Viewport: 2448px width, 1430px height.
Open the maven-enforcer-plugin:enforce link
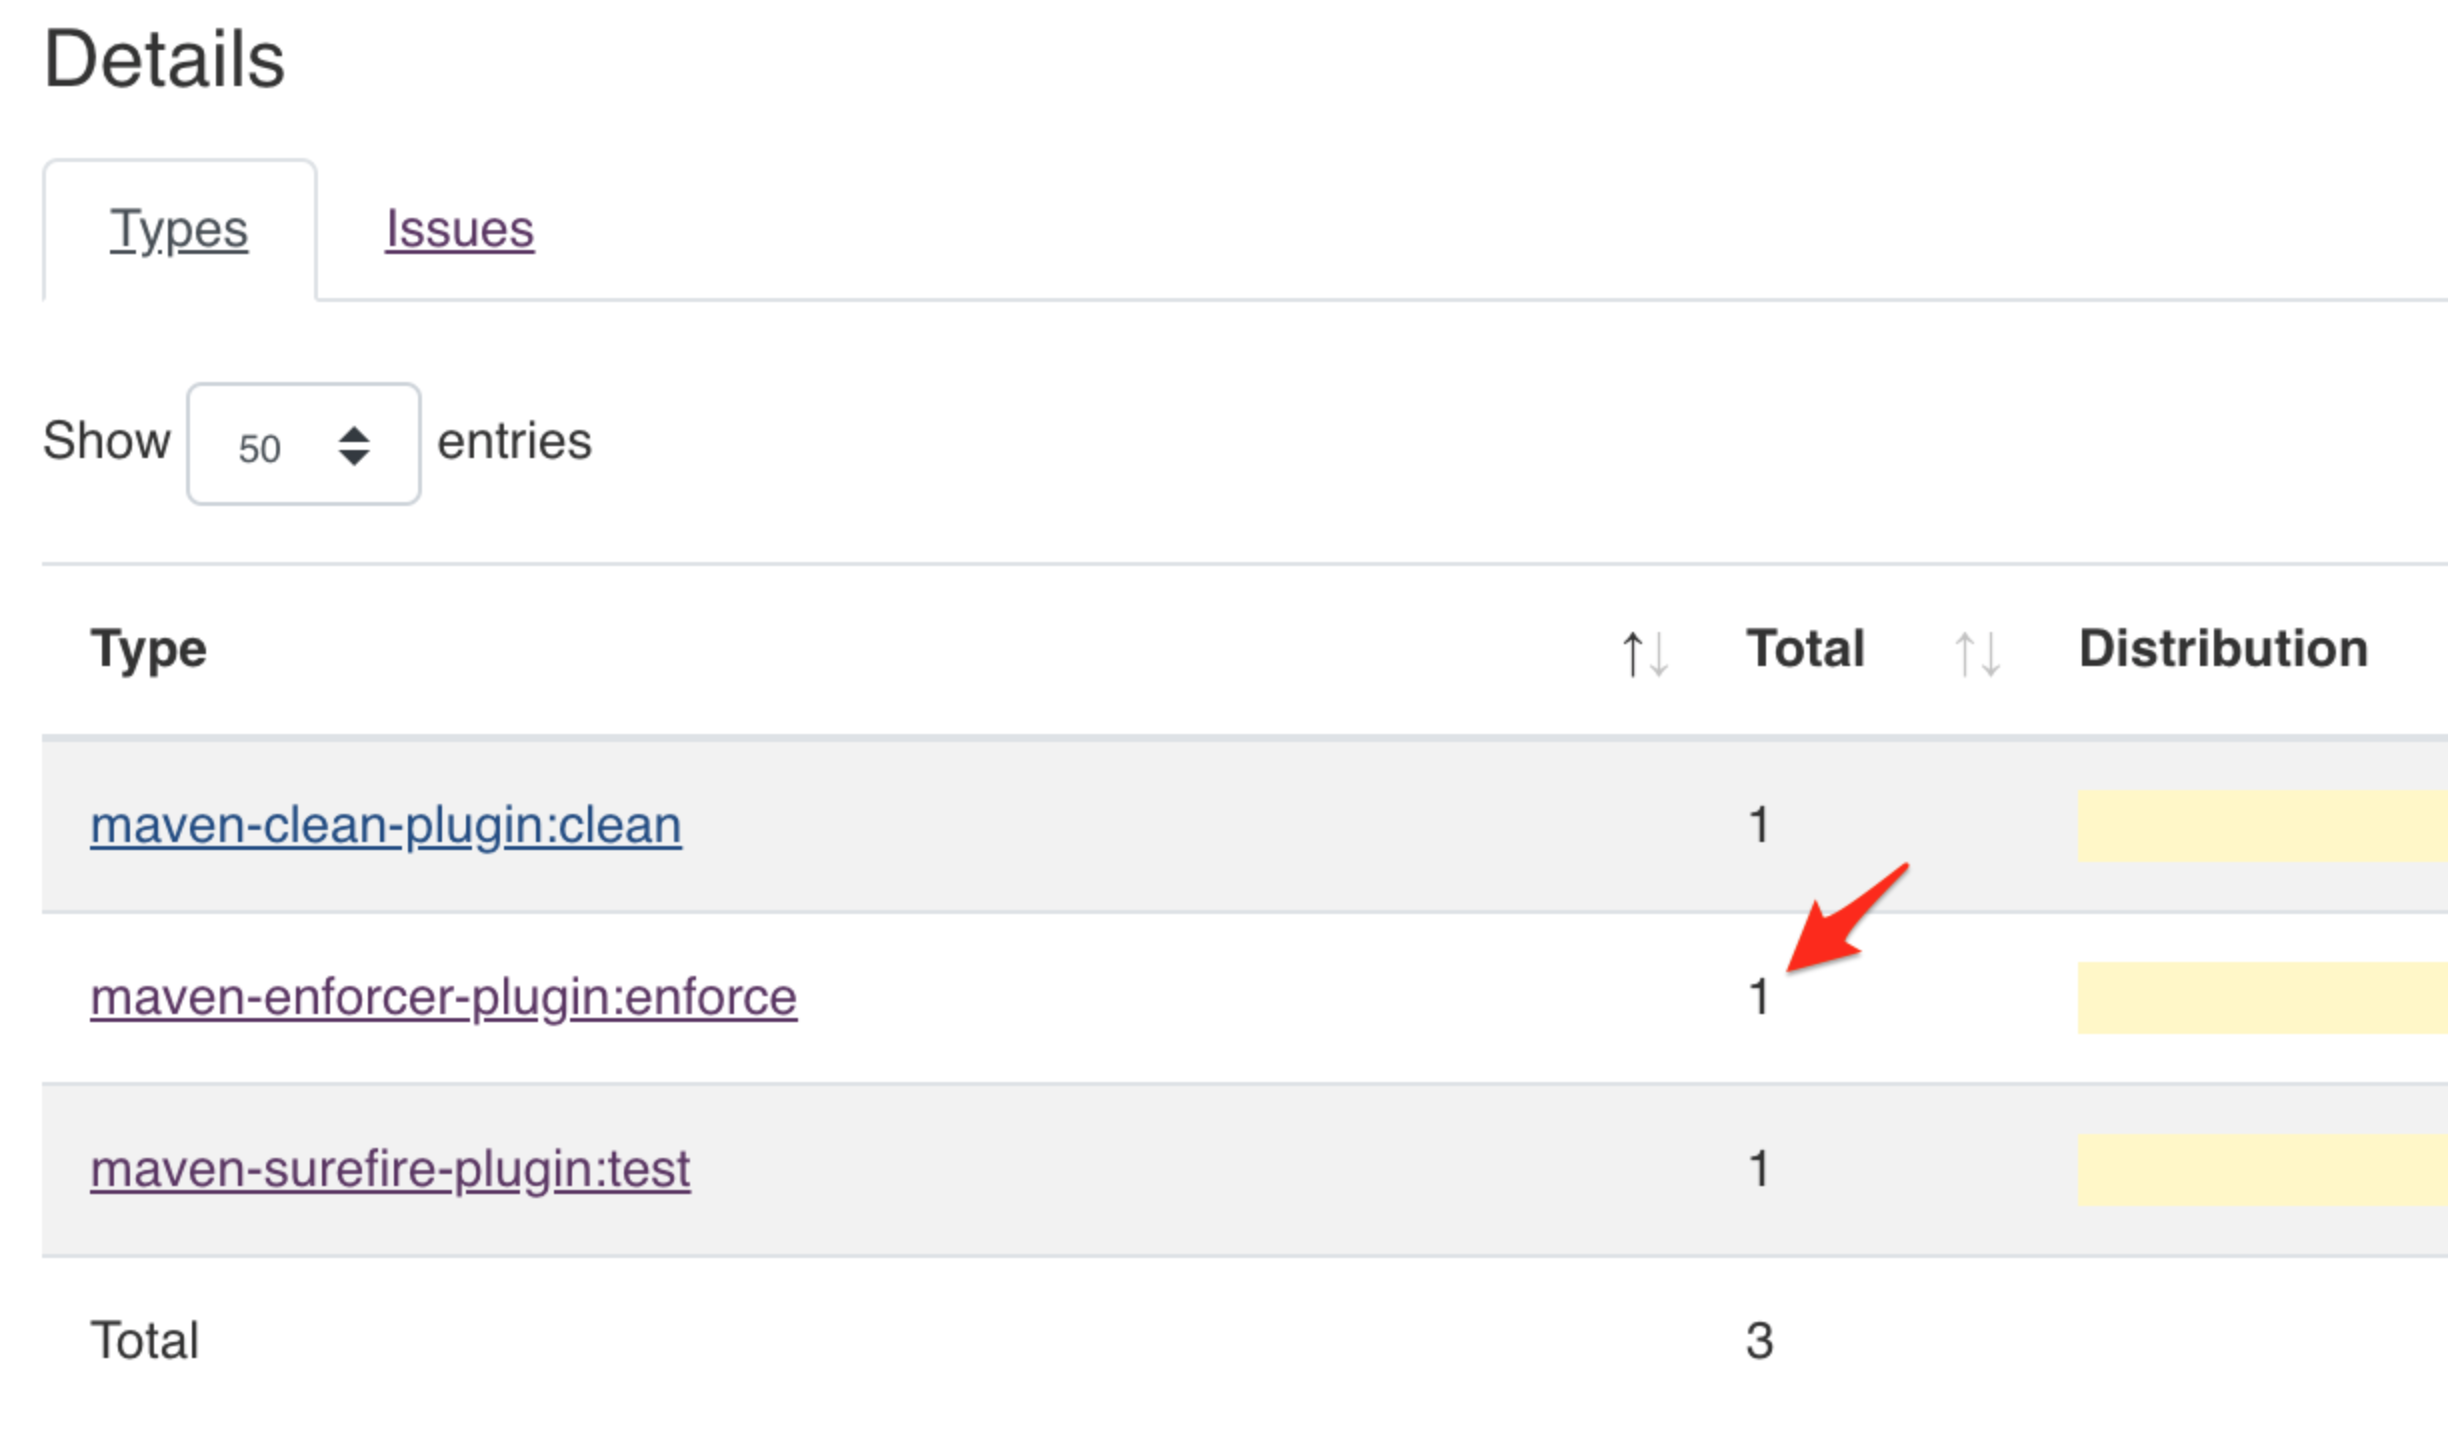[443, 997]
